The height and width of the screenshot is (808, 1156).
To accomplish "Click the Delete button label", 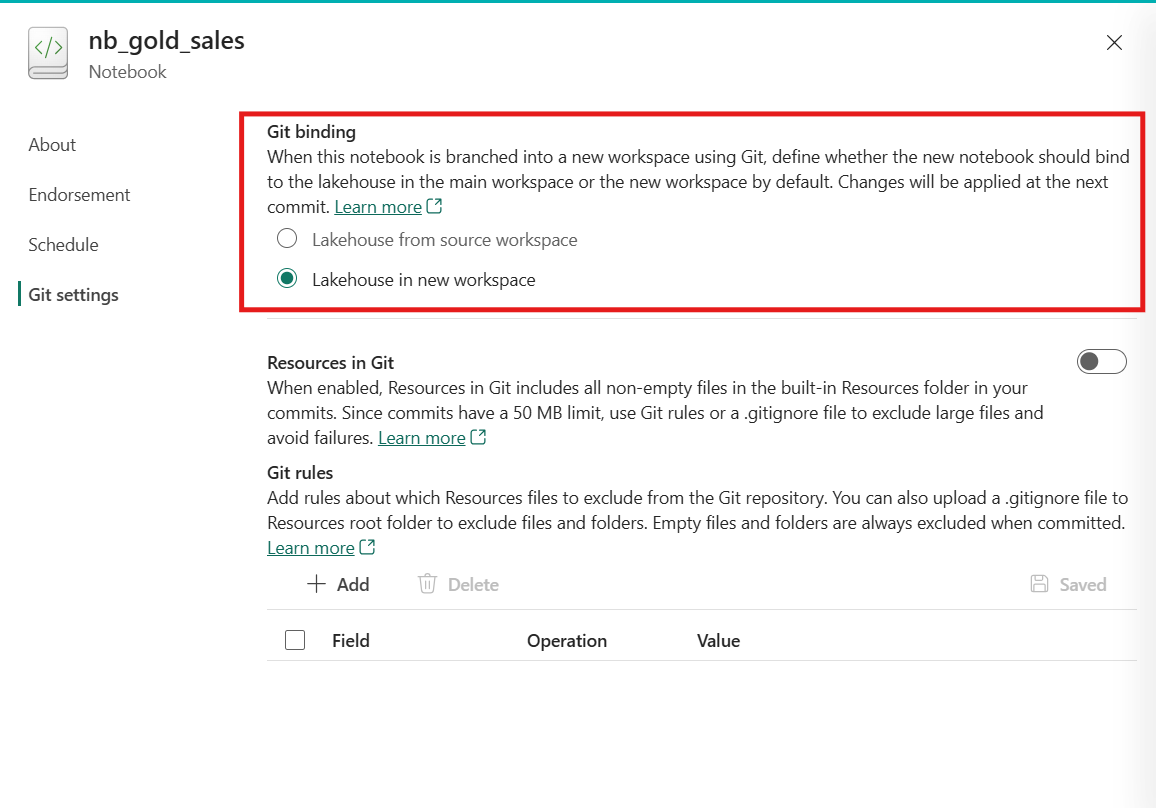I will coord(473,585).
